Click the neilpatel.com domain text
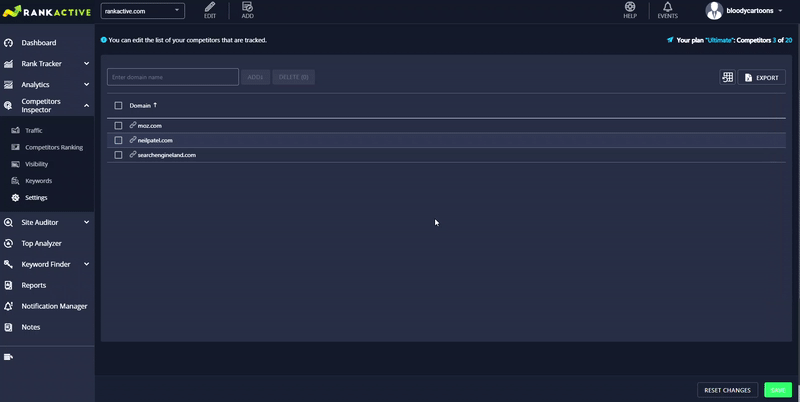Image resolution: width=800 pixels, height=402 pixels. click(x=155, y=140)
